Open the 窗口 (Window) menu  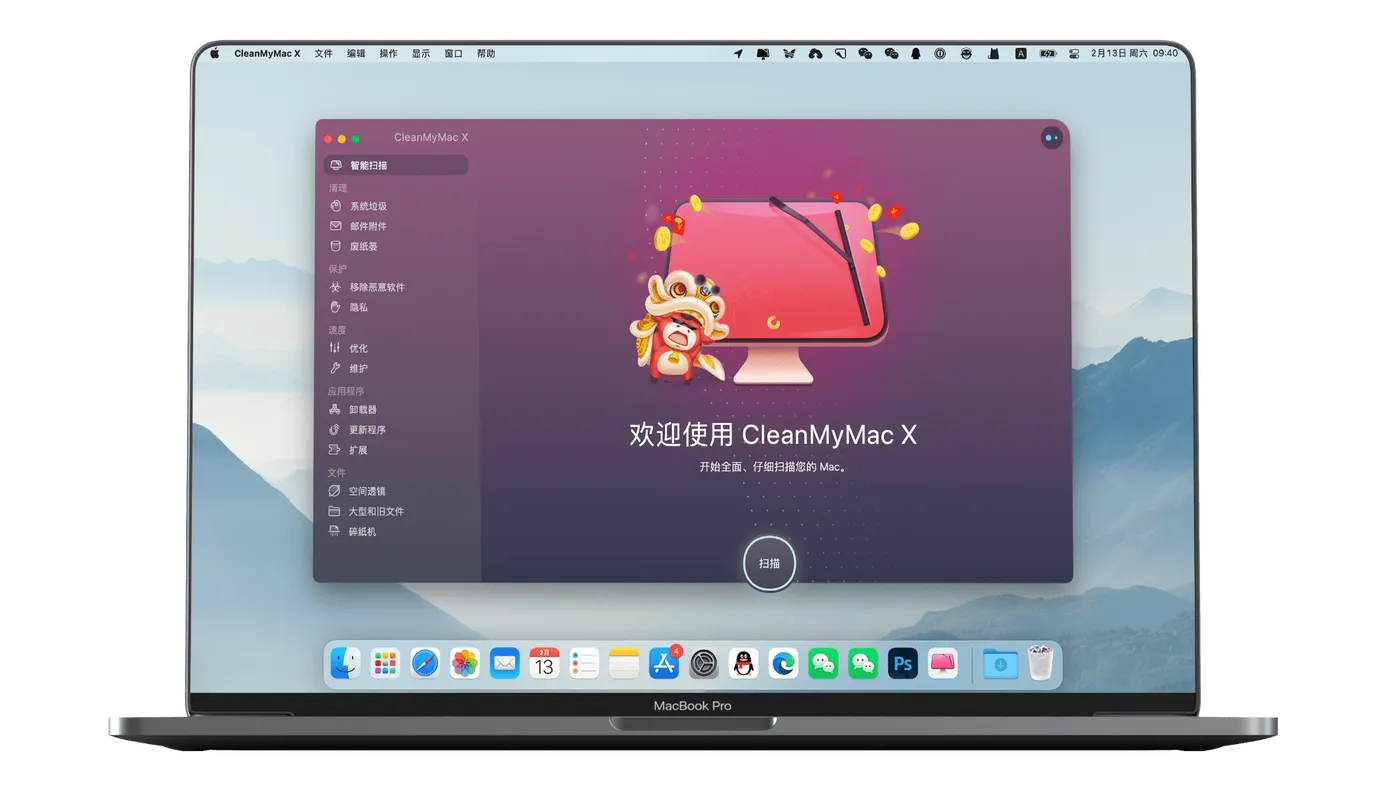pyautogui.click(x=453, y=54)
